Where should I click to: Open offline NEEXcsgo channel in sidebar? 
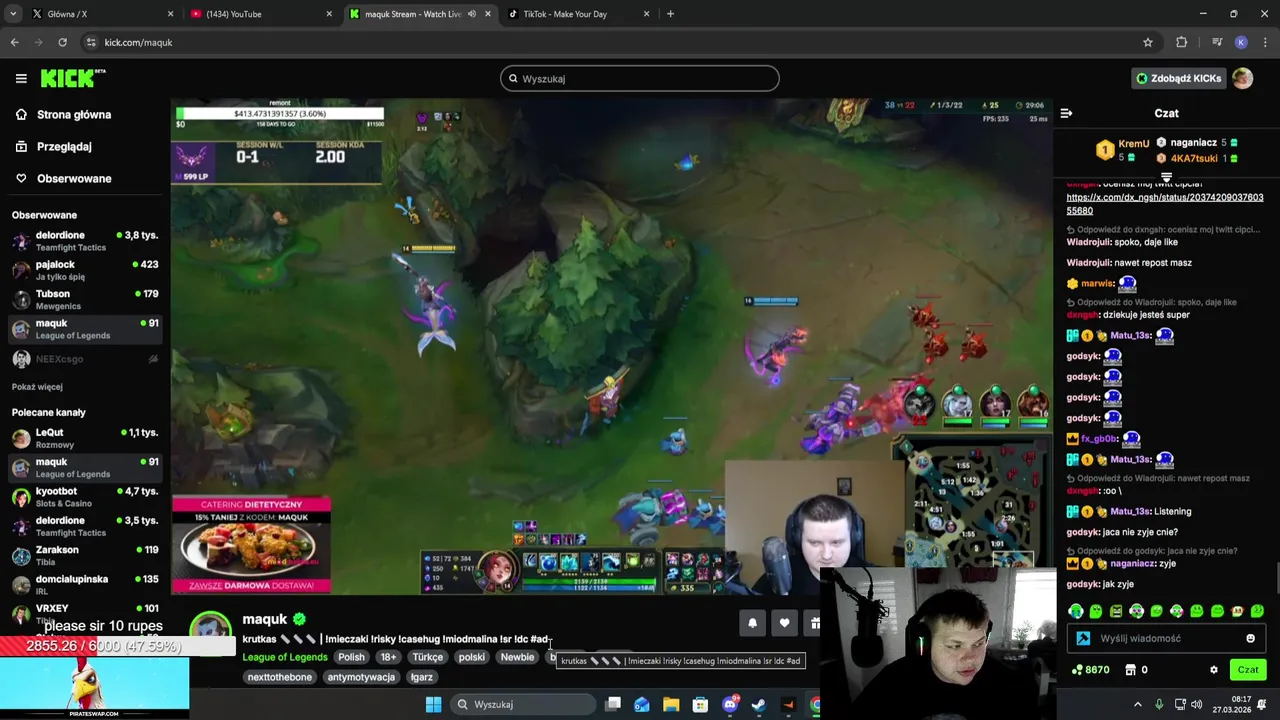click(85, 359)
